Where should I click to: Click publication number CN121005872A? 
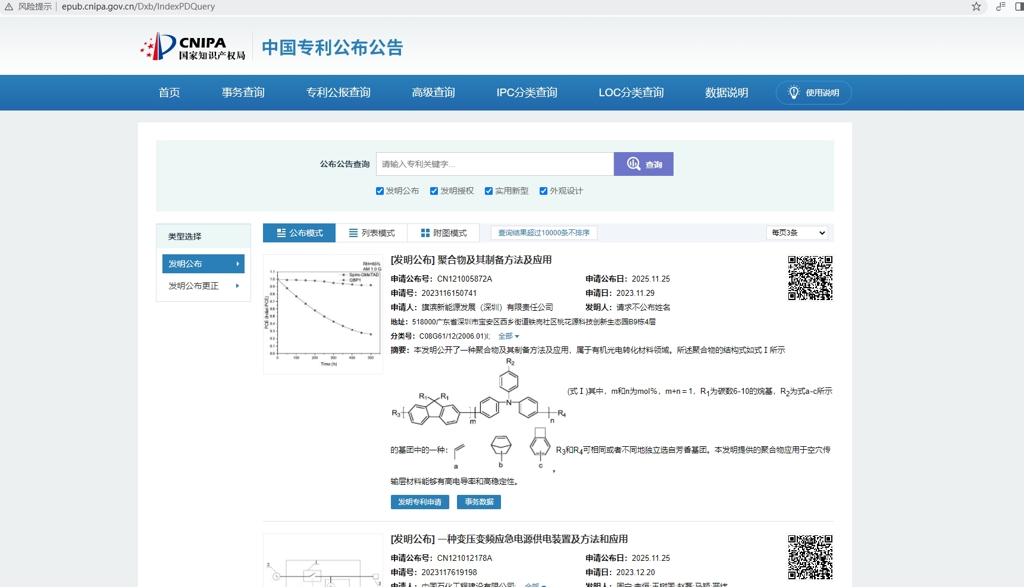pos(464,279)
